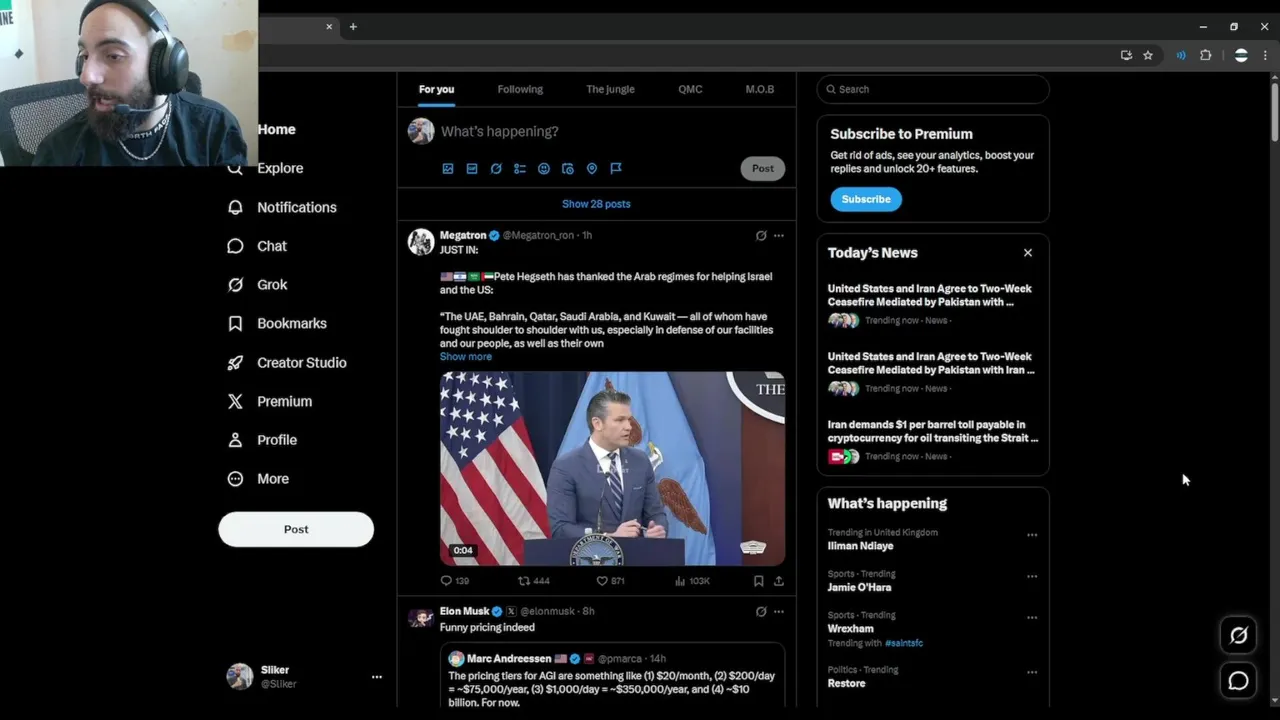Open Grok icon in sidebar
The image size is (1280, 720).
tap(235, 285)
